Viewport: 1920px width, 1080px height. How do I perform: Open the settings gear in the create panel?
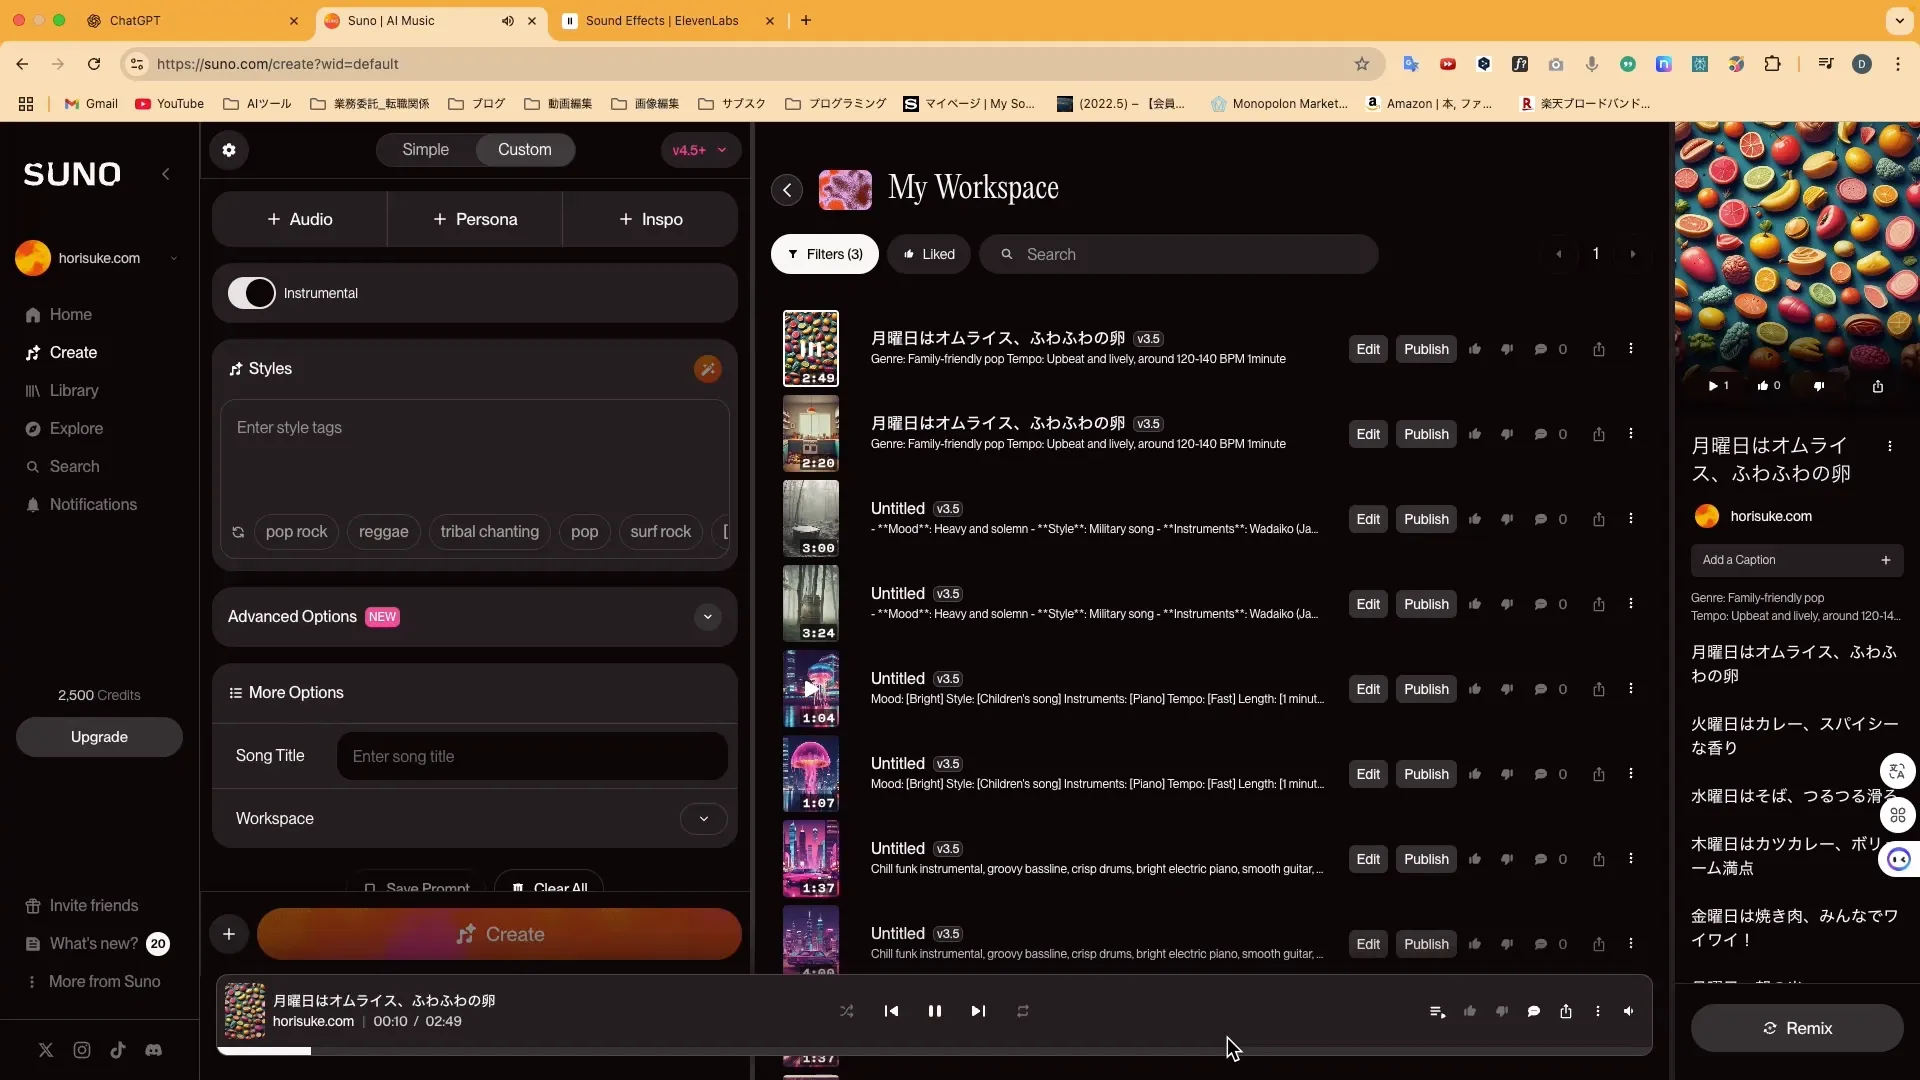tap(229, 150)
